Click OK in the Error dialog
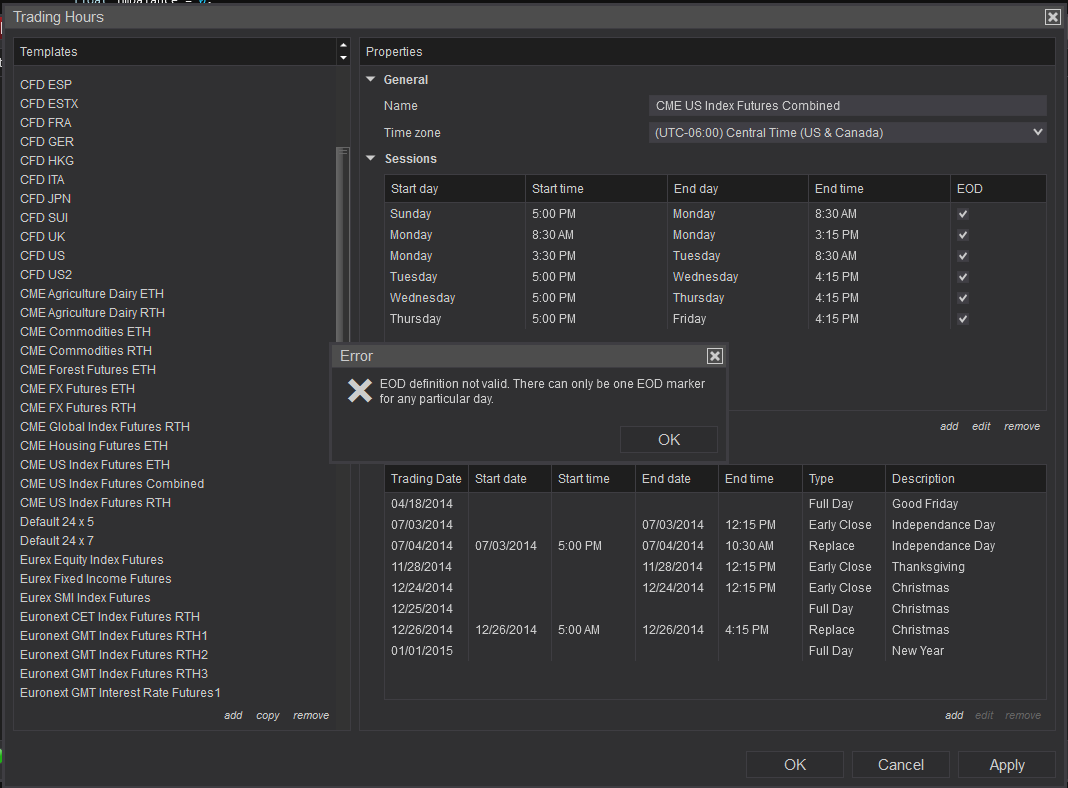This screenshot has width=1068, height=788. 668,440
